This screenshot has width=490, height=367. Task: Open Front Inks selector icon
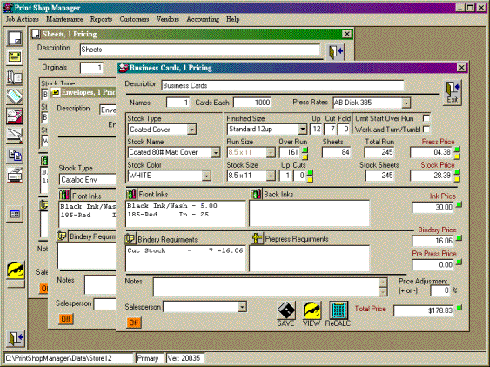131,194
